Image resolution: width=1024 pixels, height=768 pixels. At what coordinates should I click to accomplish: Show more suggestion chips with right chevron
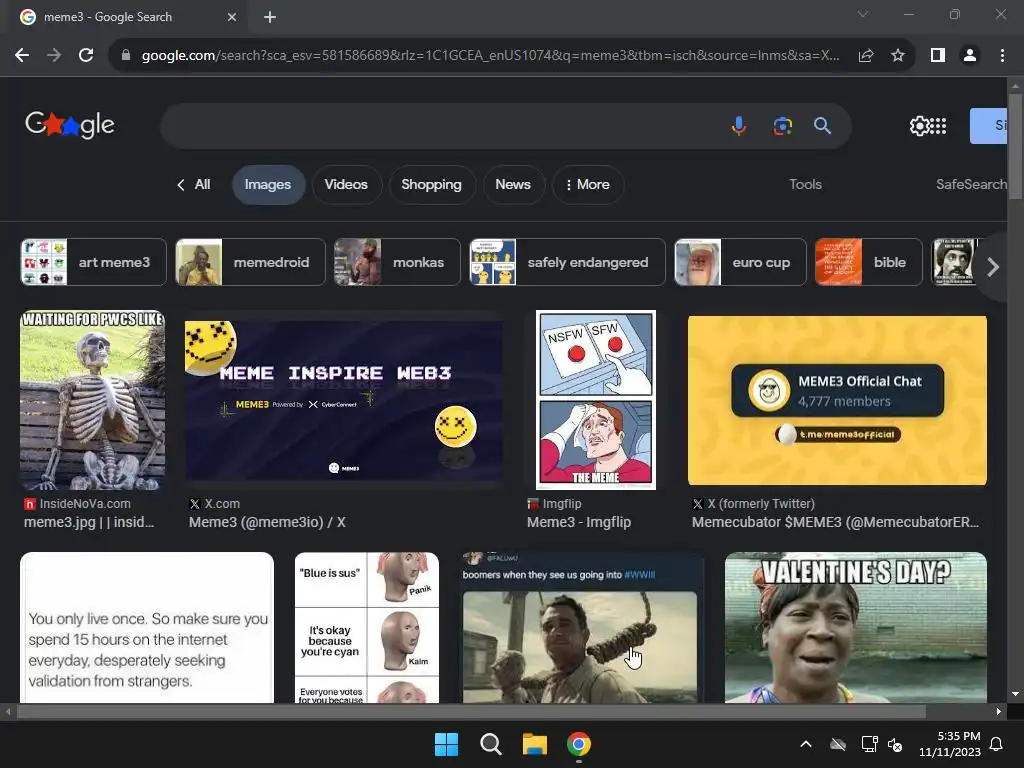click(992, 266)
